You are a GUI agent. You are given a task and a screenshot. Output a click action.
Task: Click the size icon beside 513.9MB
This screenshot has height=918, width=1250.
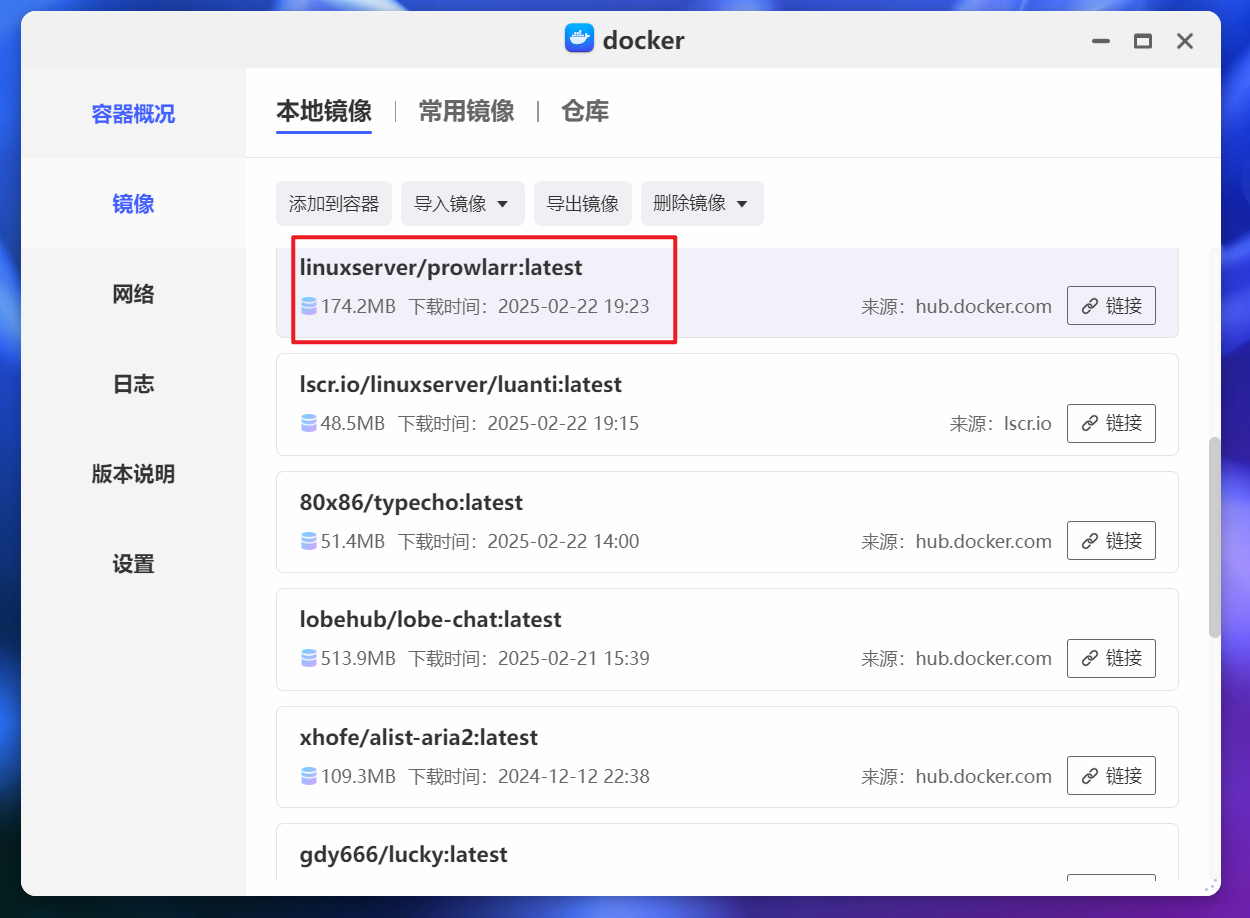(308, 658)
